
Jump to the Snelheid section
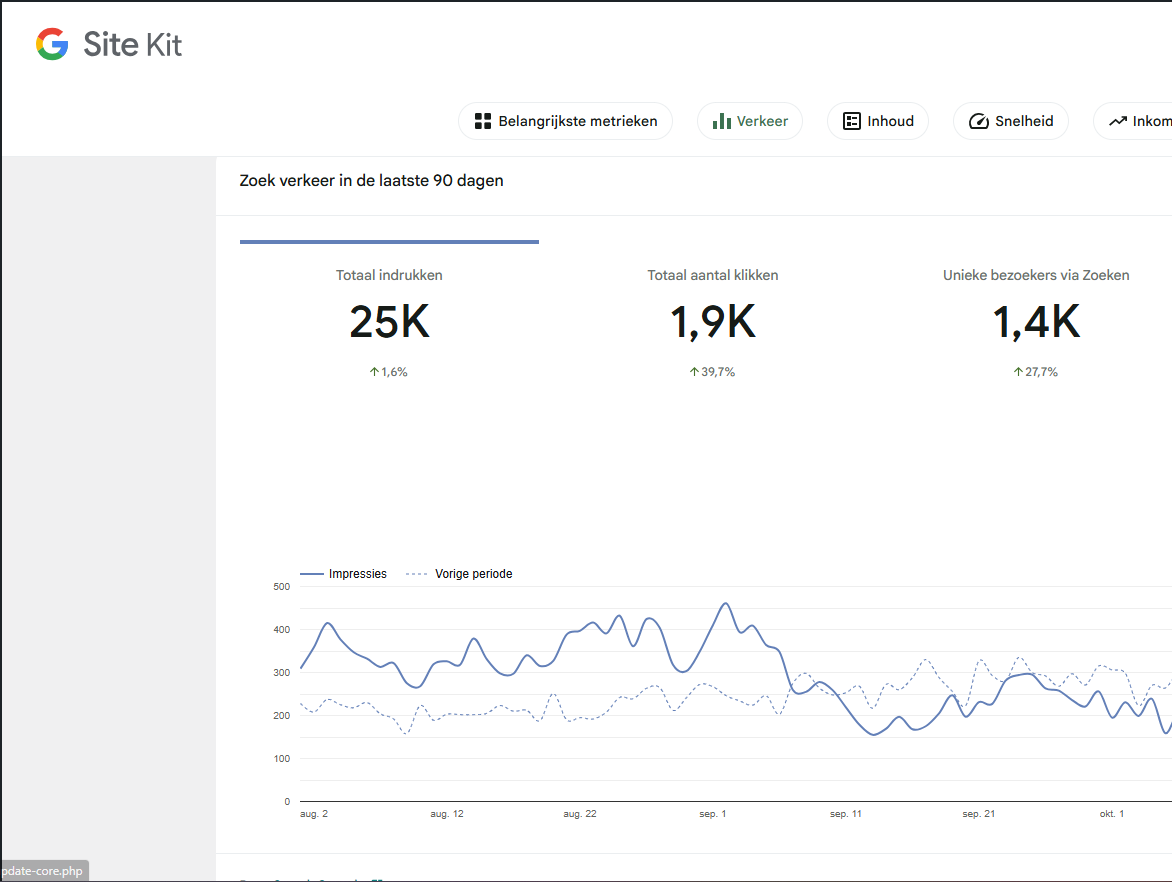pyautogui.click(x=1010, y=121)
